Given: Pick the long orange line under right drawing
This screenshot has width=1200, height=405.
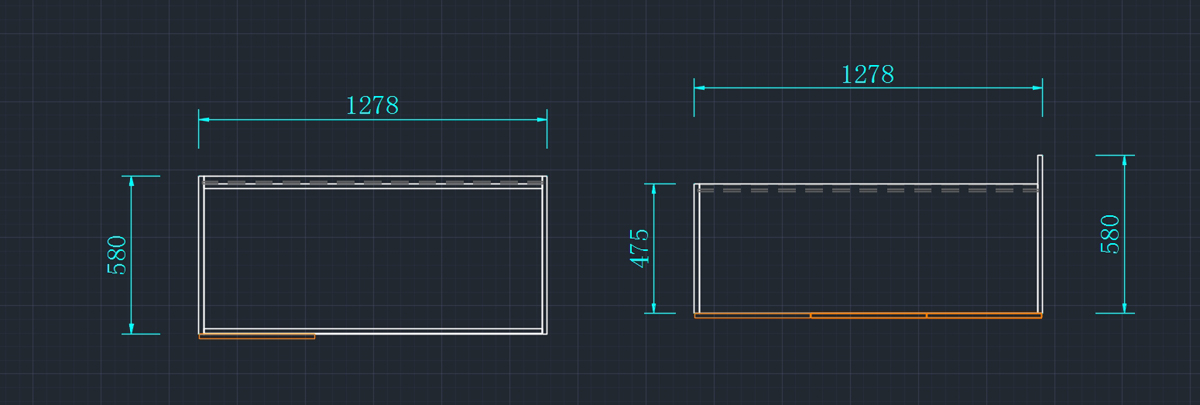Looking at the screenshot, I should (867, 316).
